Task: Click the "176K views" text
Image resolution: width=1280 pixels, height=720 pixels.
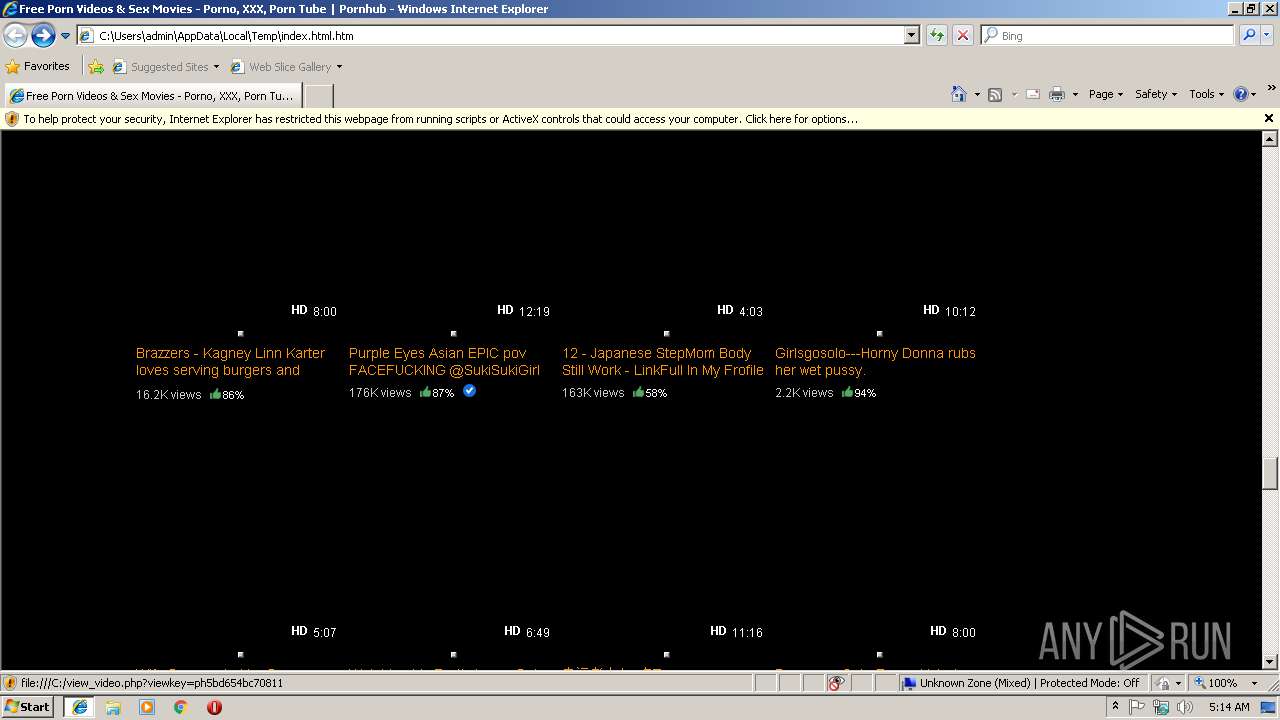Action: [380, 393]
